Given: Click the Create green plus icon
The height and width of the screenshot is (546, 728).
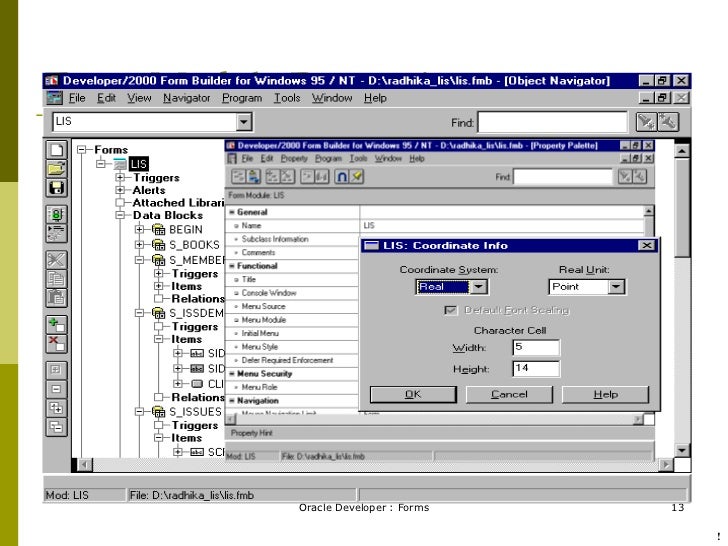Looking at the screenshot, I should (56, 324).
